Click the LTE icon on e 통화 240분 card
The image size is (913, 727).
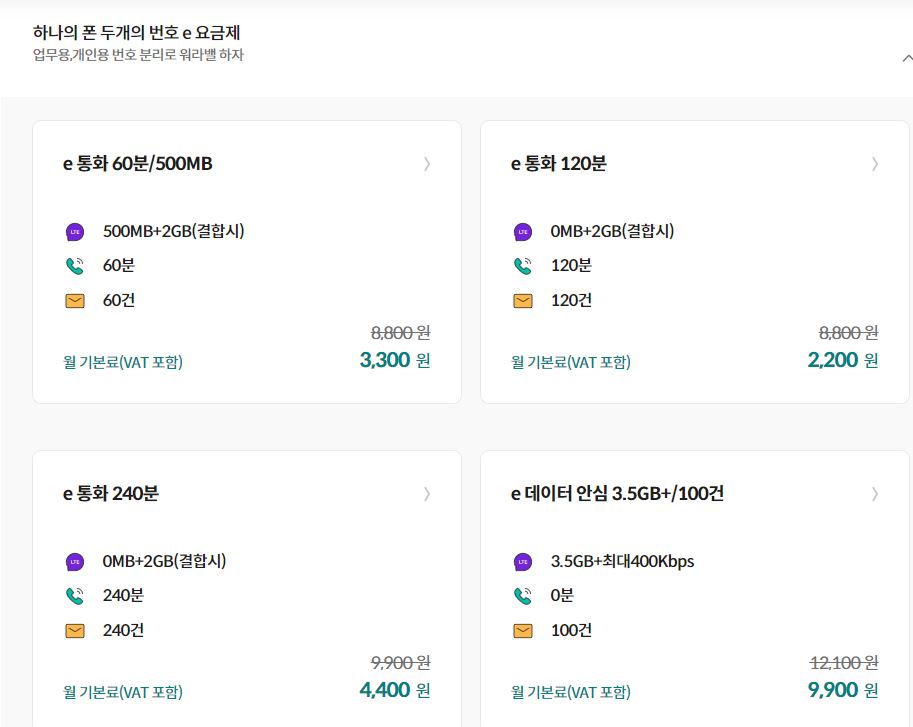[x=74, y=561]
